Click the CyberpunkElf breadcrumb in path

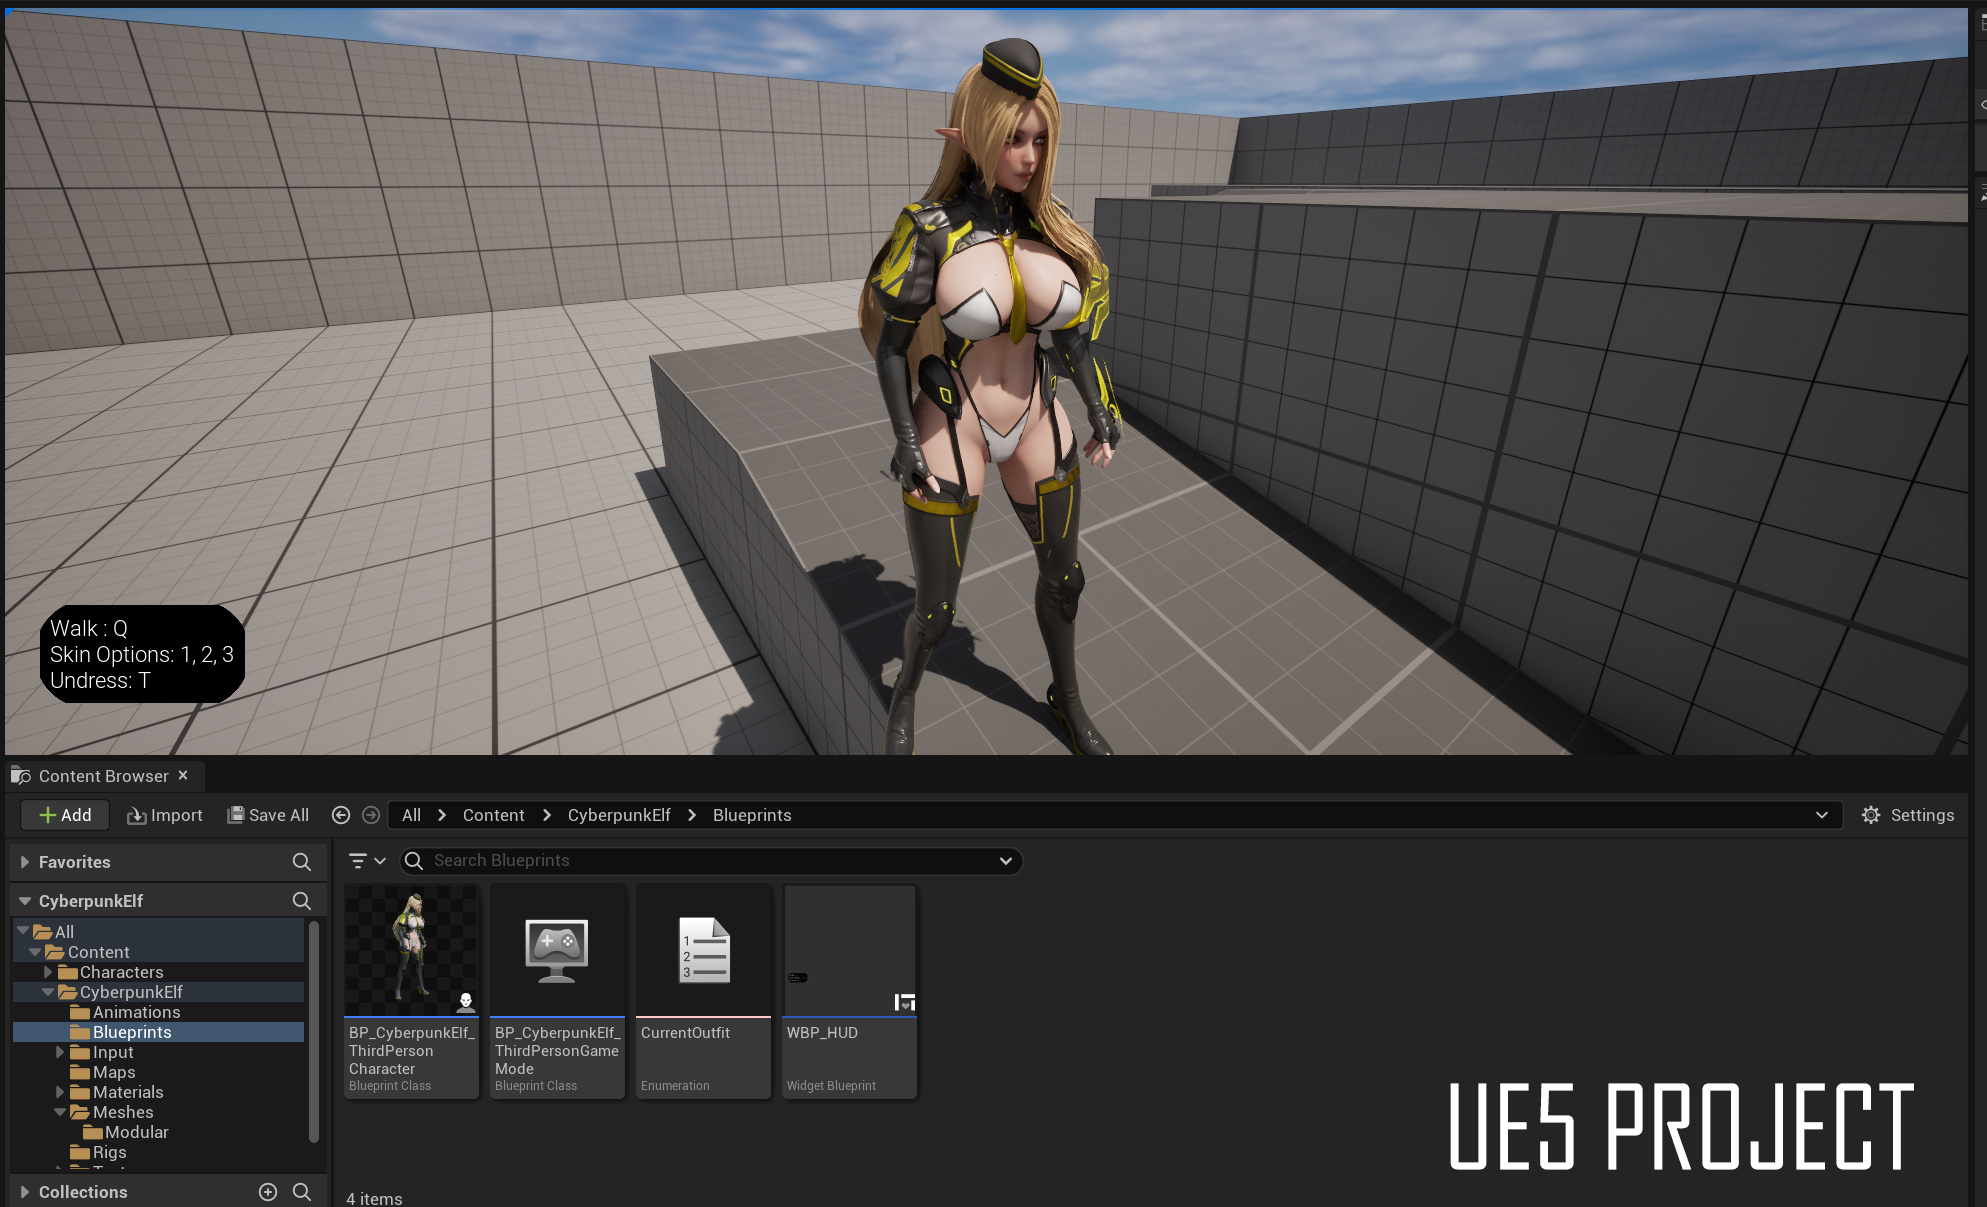coord(619,815)
